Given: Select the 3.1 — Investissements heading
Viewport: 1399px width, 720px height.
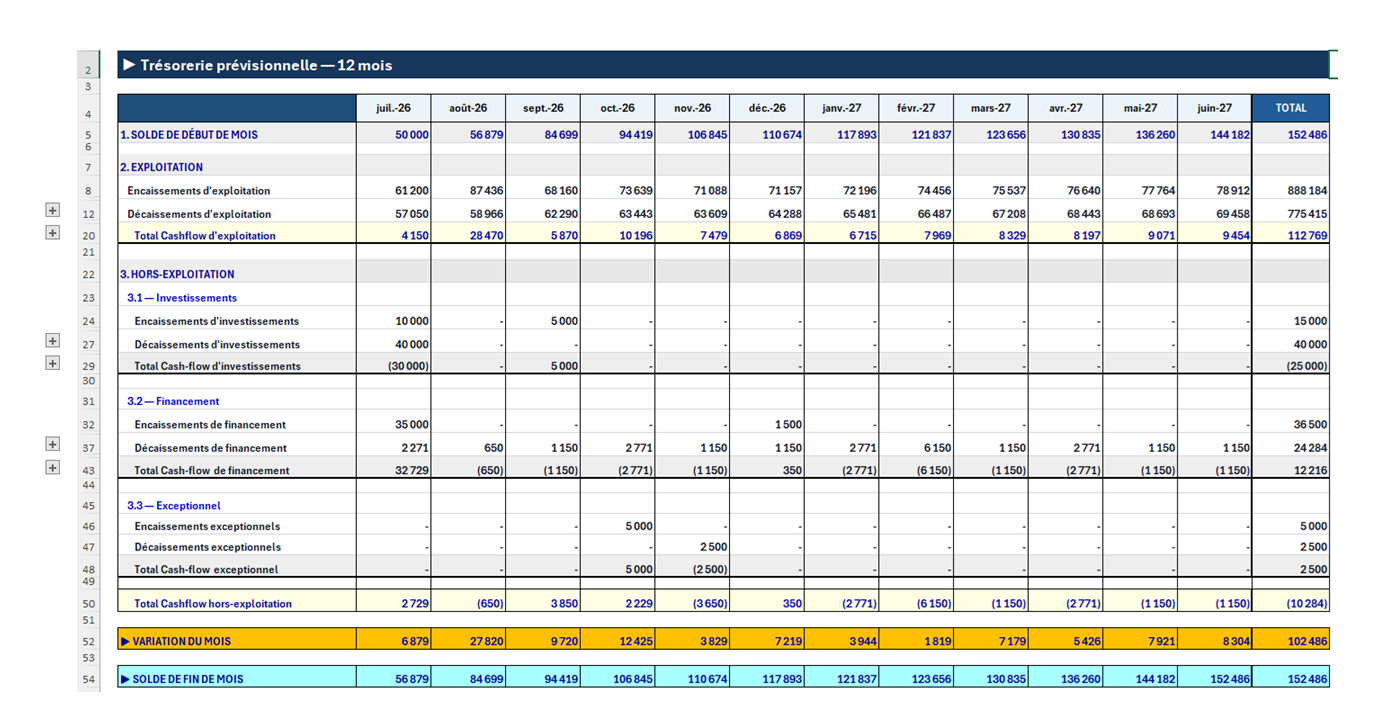Looking at the screenshot, I should (182, 298).
